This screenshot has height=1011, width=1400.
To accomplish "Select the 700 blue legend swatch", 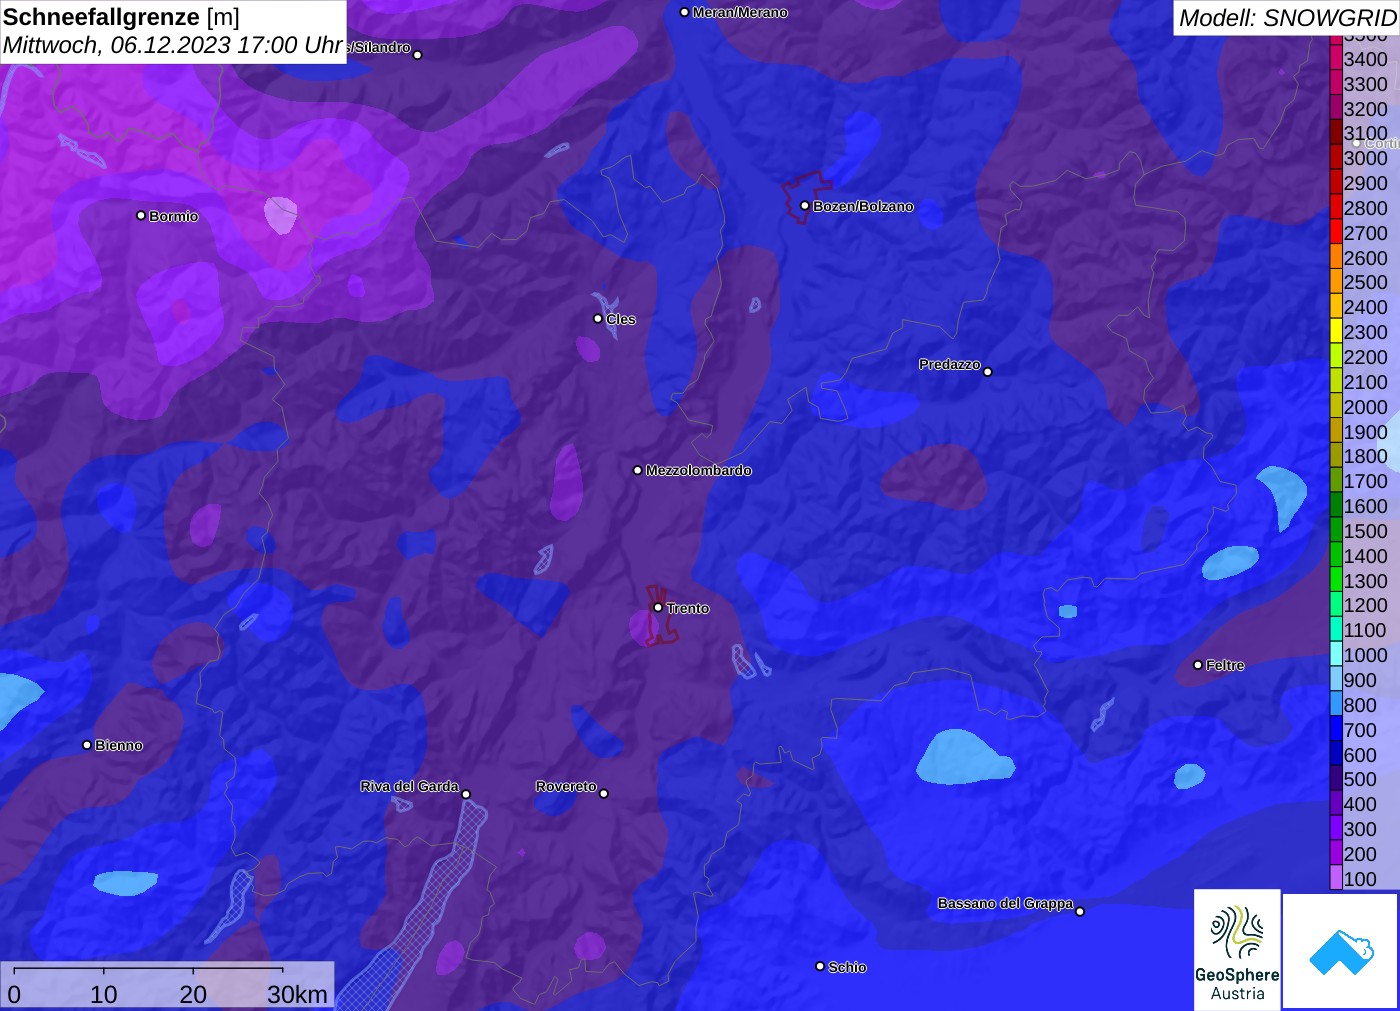I will pyautogui.click(x=1336, y=730).
